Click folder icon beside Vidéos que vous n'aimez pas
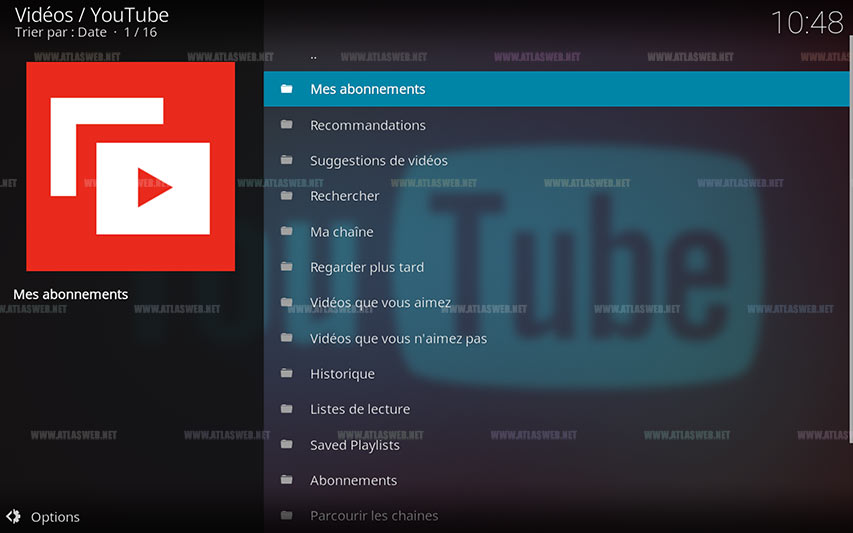This screenshot has height=533, width=853. (x=287, y=338)
